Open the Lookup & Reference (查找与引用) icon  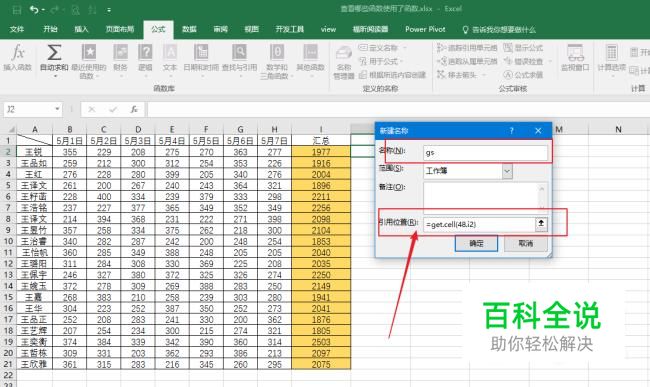tap(239, 53)
